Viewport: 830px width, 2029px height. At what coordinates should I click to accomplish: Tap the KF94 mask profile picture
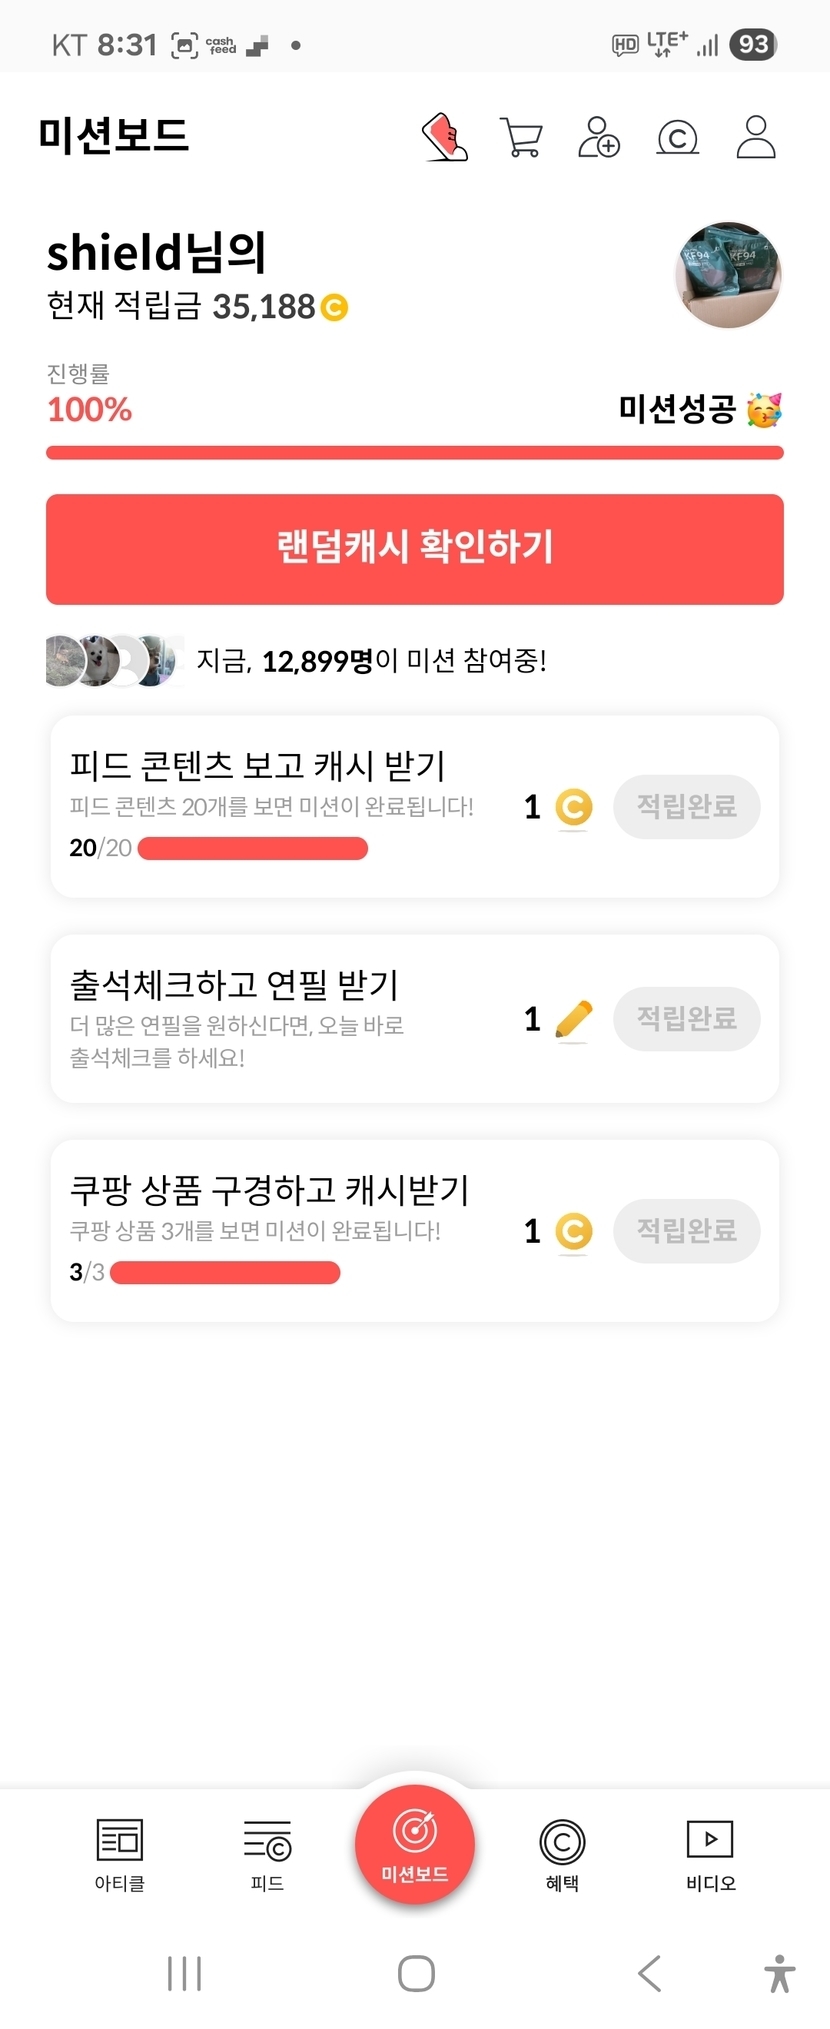click(x=729, y=275)
